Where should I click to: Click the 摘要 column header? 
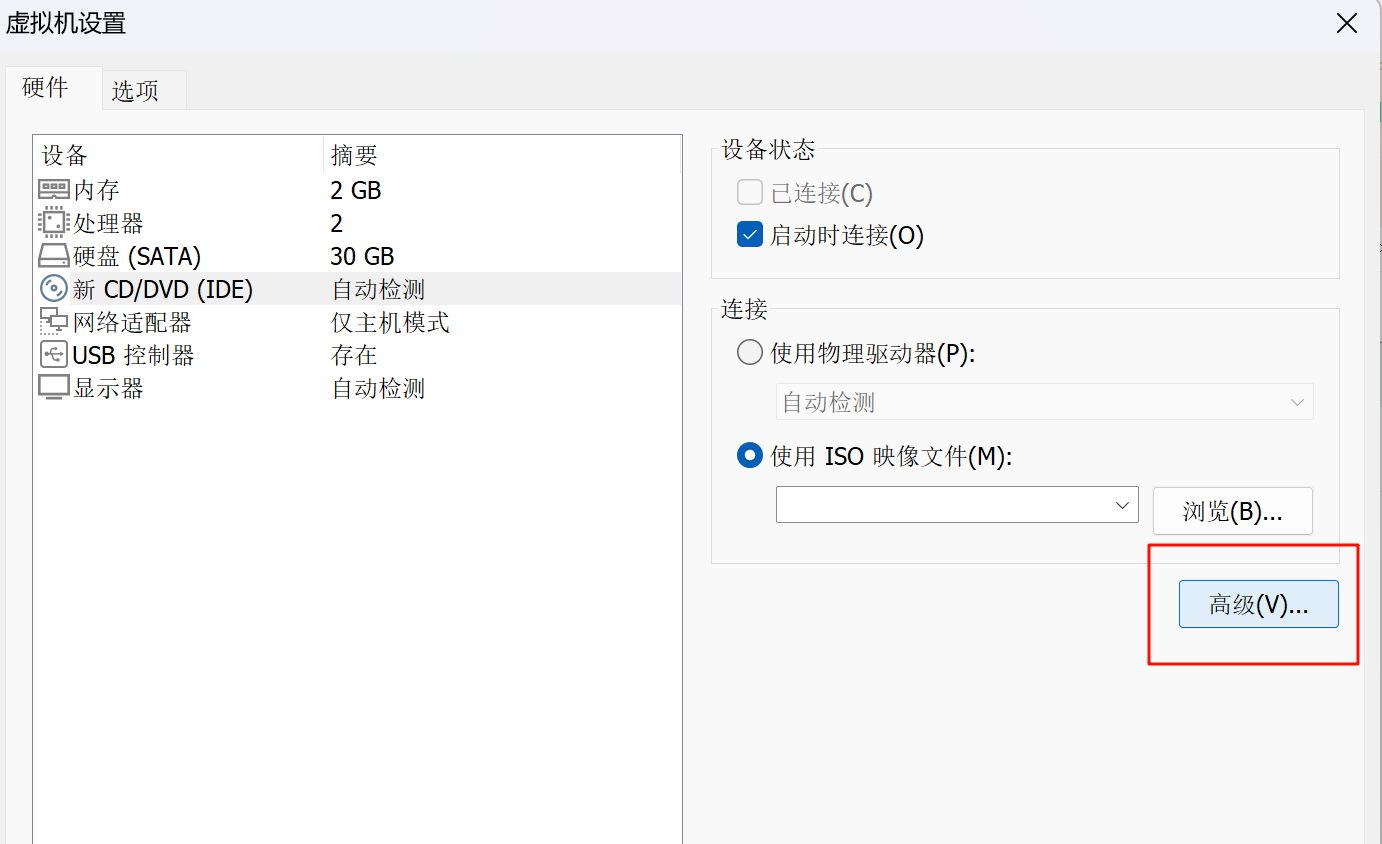click(x=354, y=156)
